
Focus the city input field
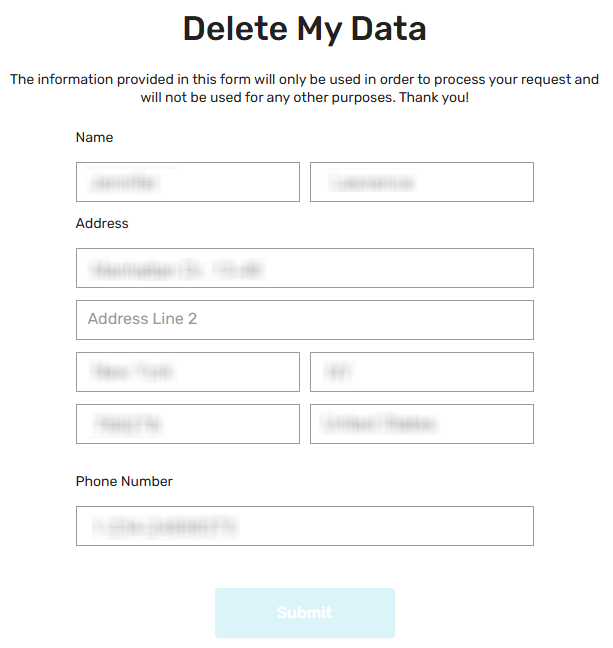tap(187, 372)
